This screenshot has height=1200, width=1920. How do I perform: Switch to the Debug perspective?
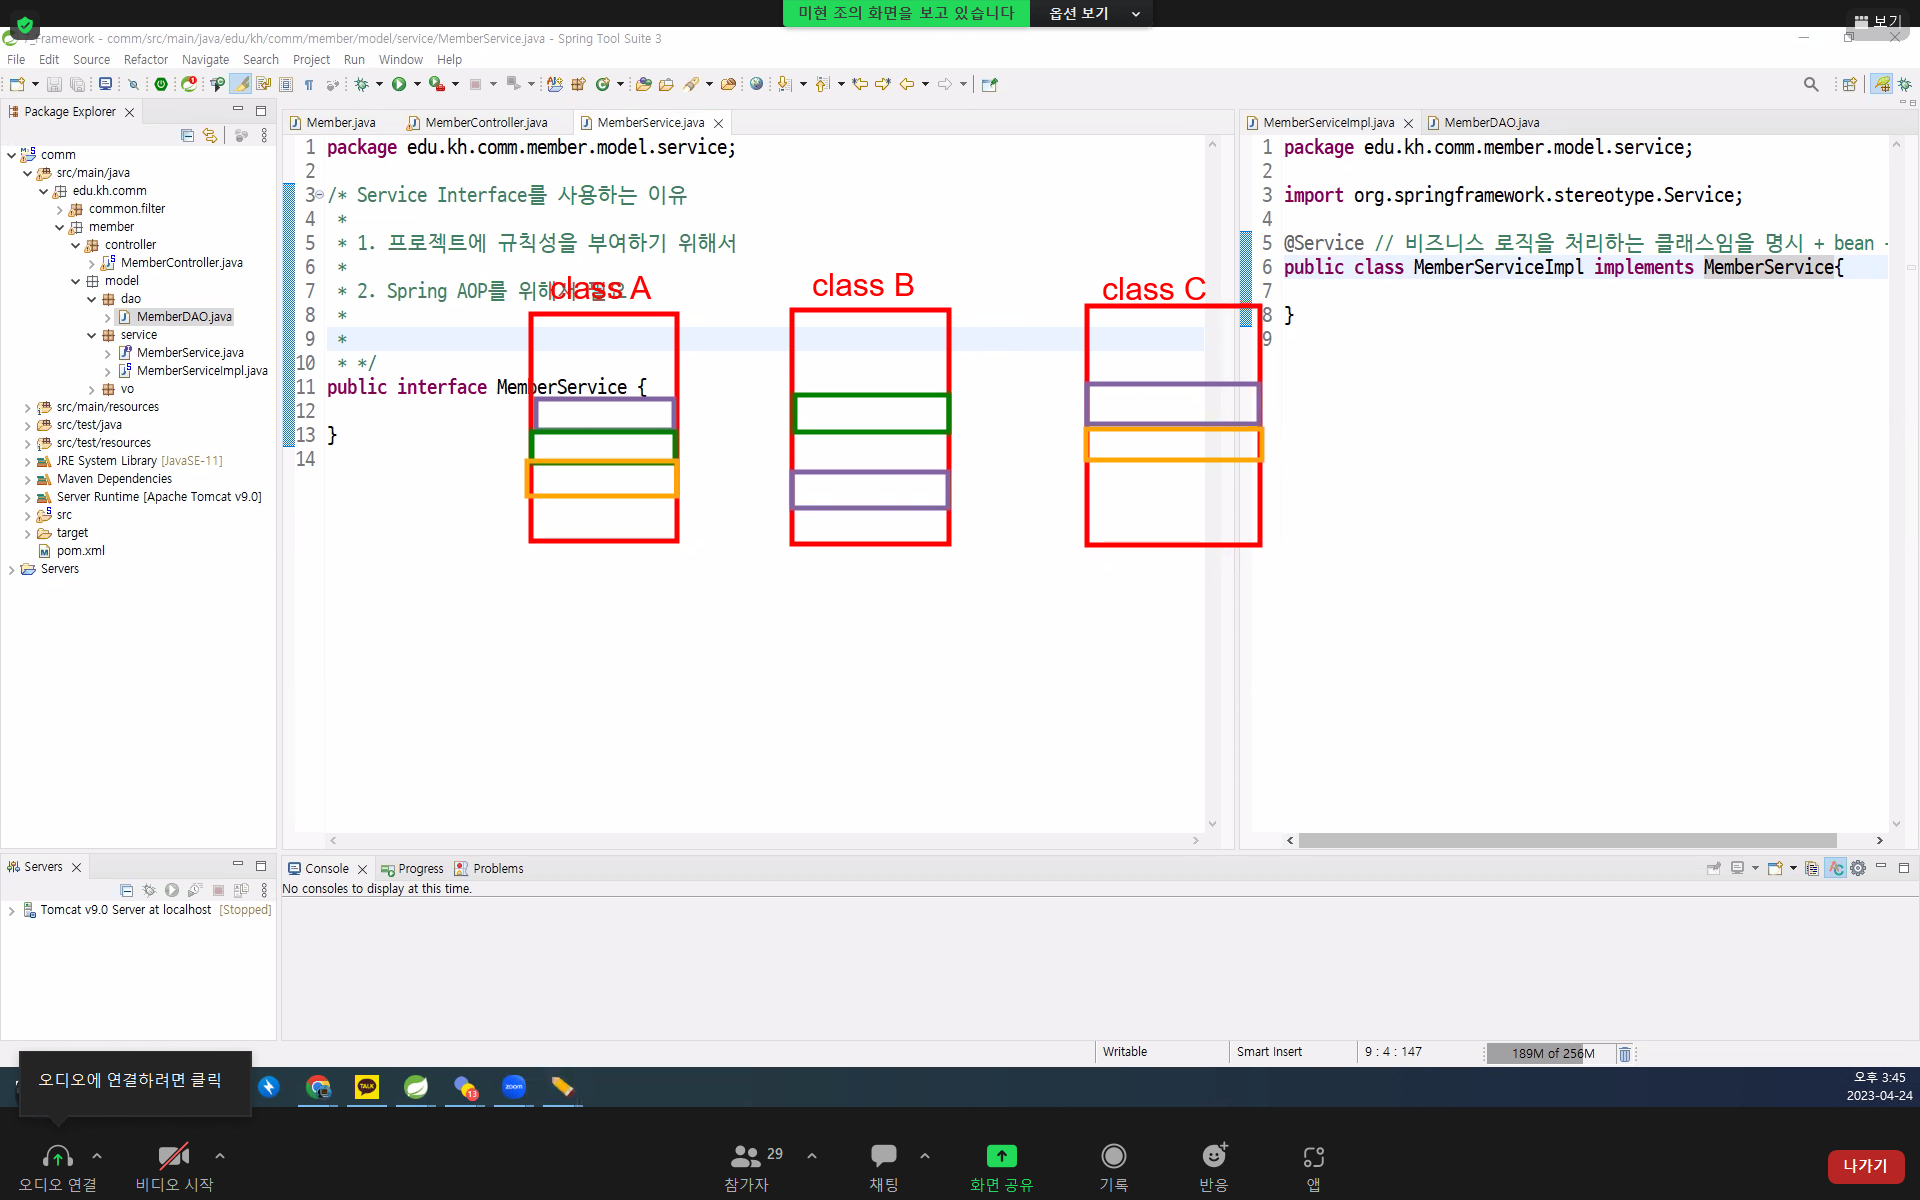pyautogui.click(x=1905, y=84)
